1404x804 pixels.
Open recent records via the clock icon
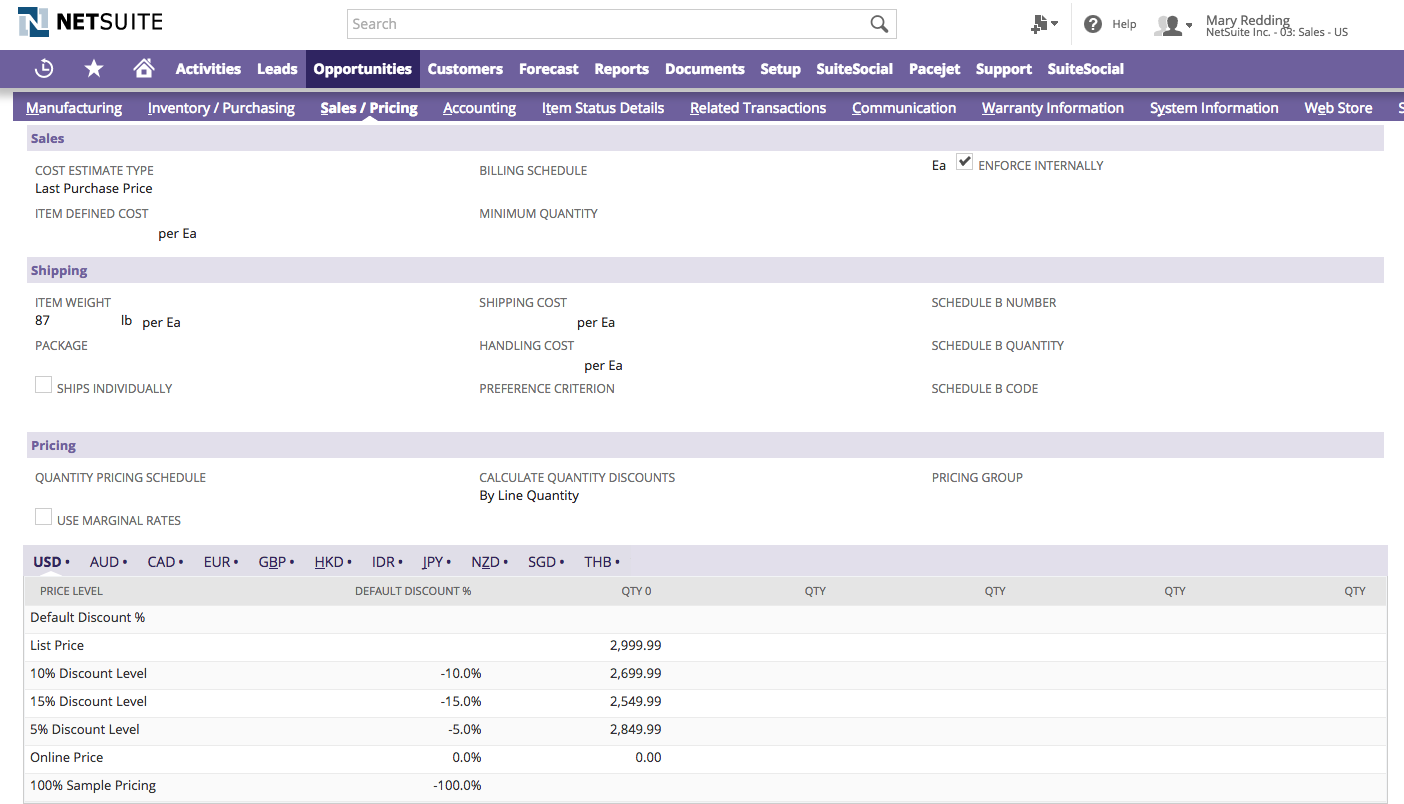coord(44,68)
